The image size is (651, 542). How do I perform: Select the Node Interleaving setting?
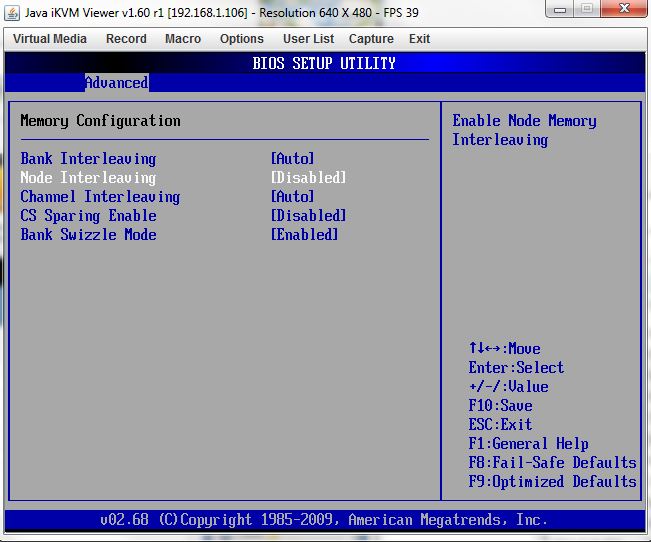click(x=88, y=178)
